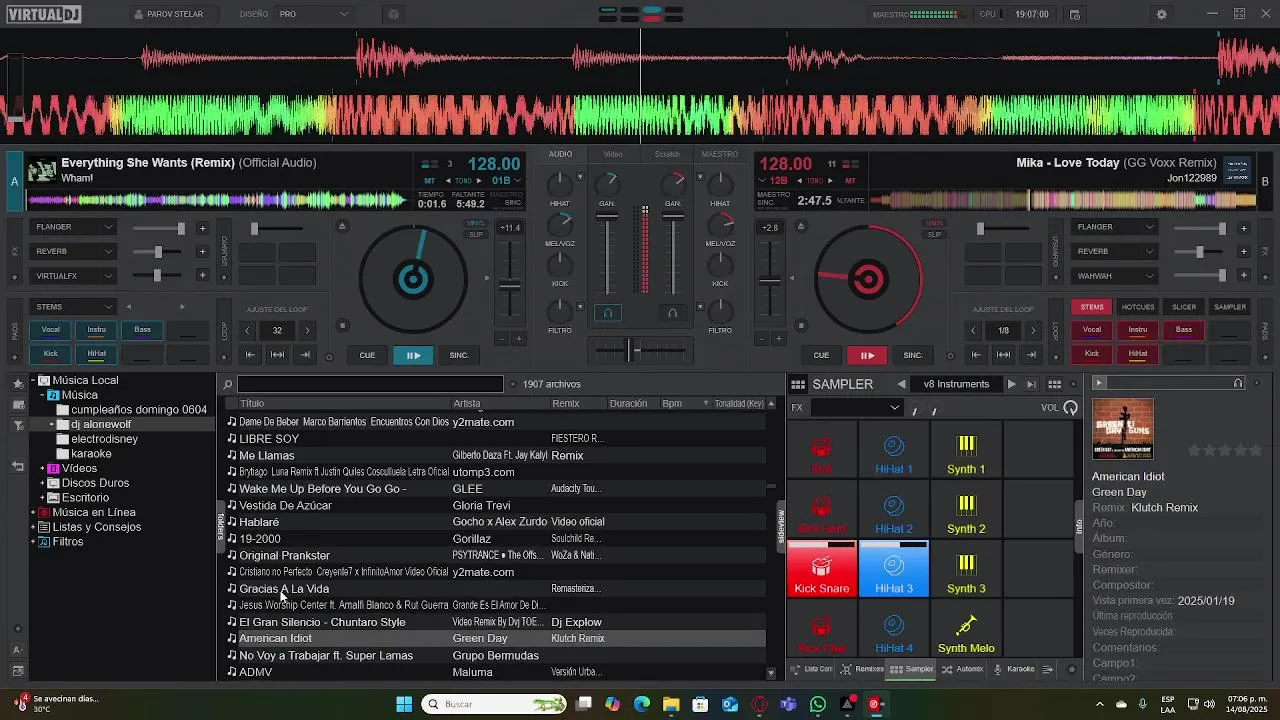Trigger the Synth 1 sampler pad
The height and width of the screenshot is (720, 1280).
(x=966, y=450)
